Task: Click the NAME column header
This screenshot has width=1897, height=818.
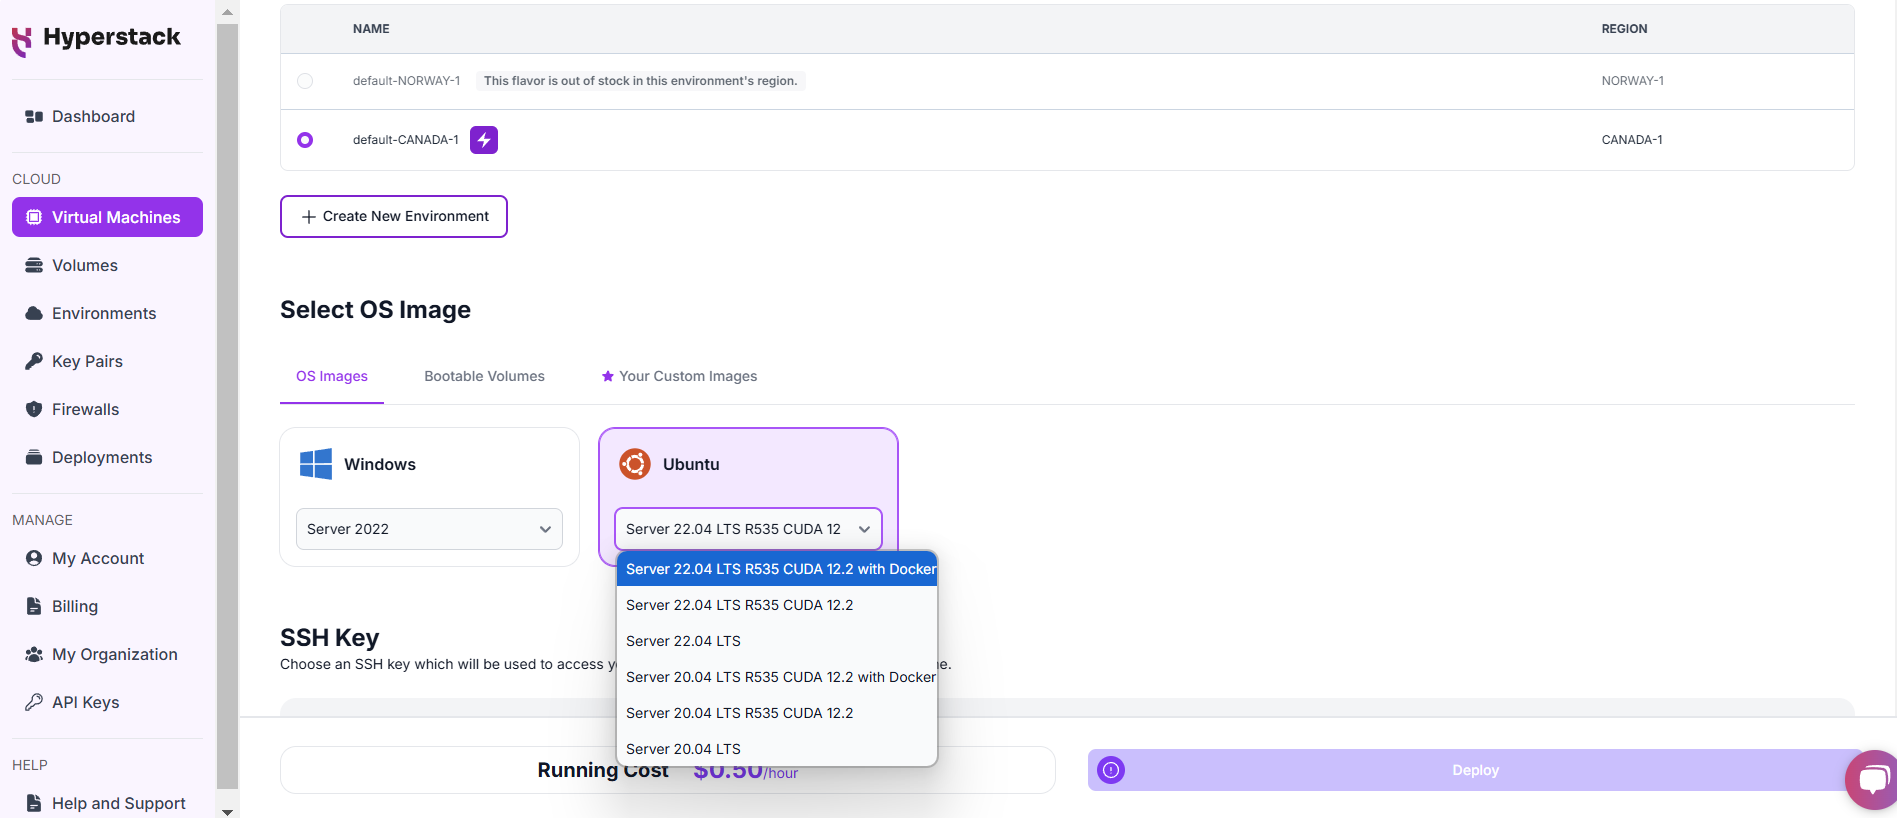Action: tap(371, 29)
